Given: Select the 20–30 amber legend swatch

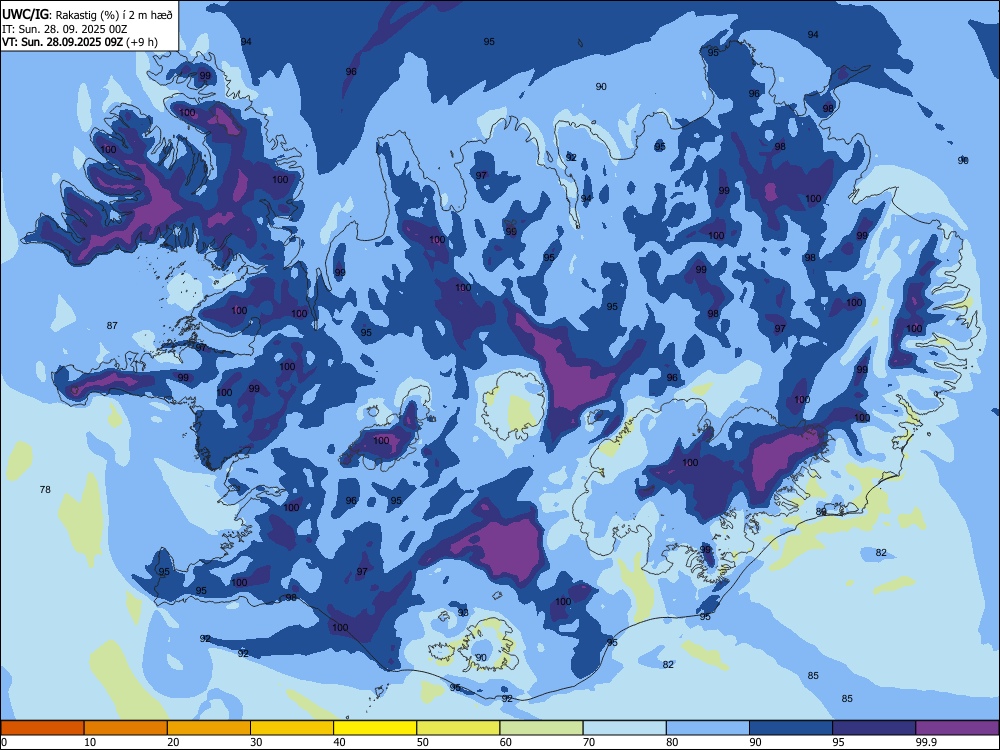Looking at the screenshot, I should tap(209, 728).
